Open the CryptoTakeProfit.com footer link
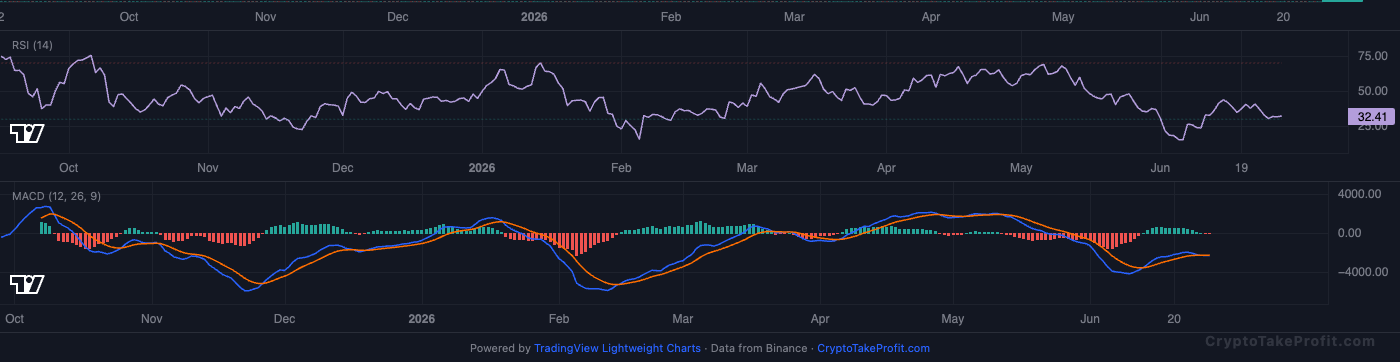The height and width of the screenshot is (362, 1400). [x=873, y=348]
